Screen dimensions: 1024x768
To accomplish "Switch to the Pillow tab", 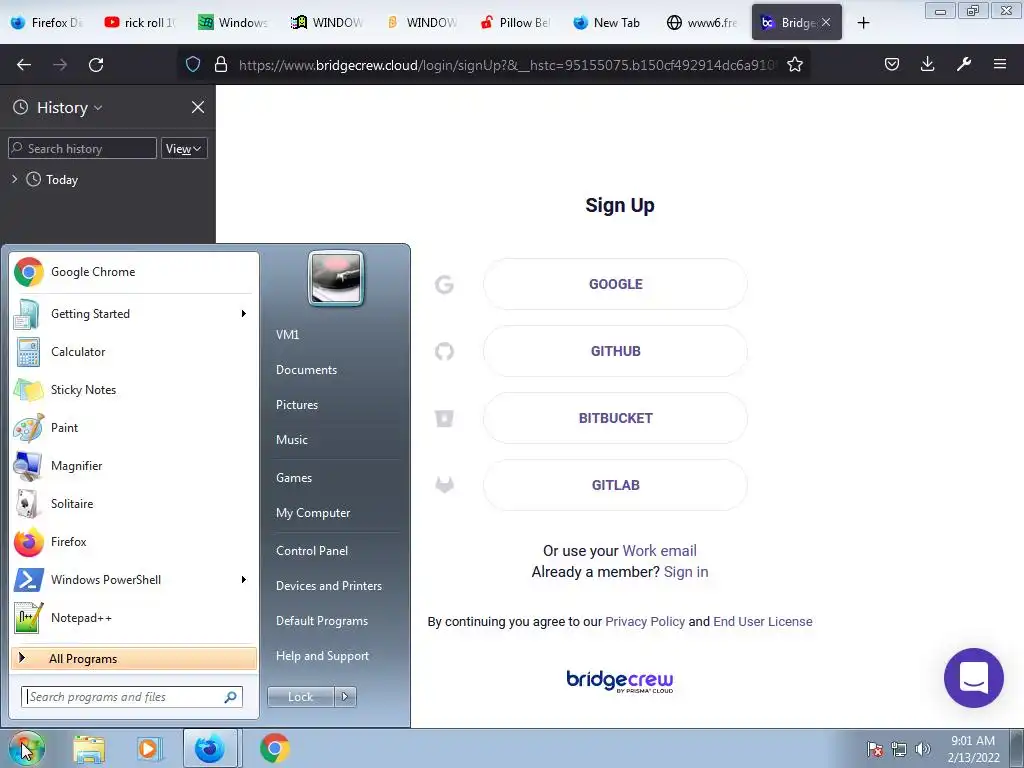I will tap(515, 22).
